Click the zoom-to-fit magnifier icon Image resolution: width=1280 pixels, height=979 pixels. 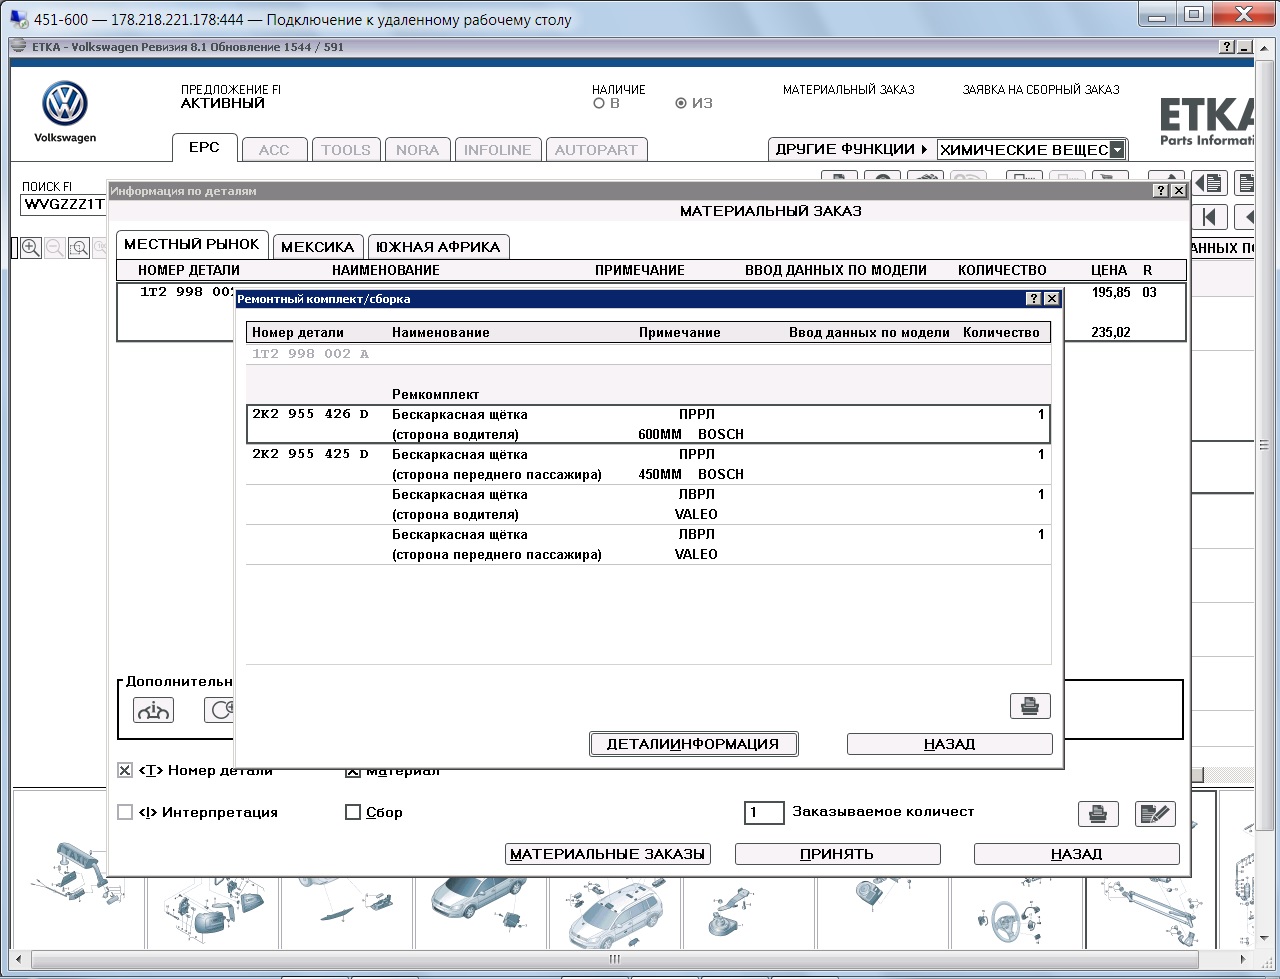78,248
